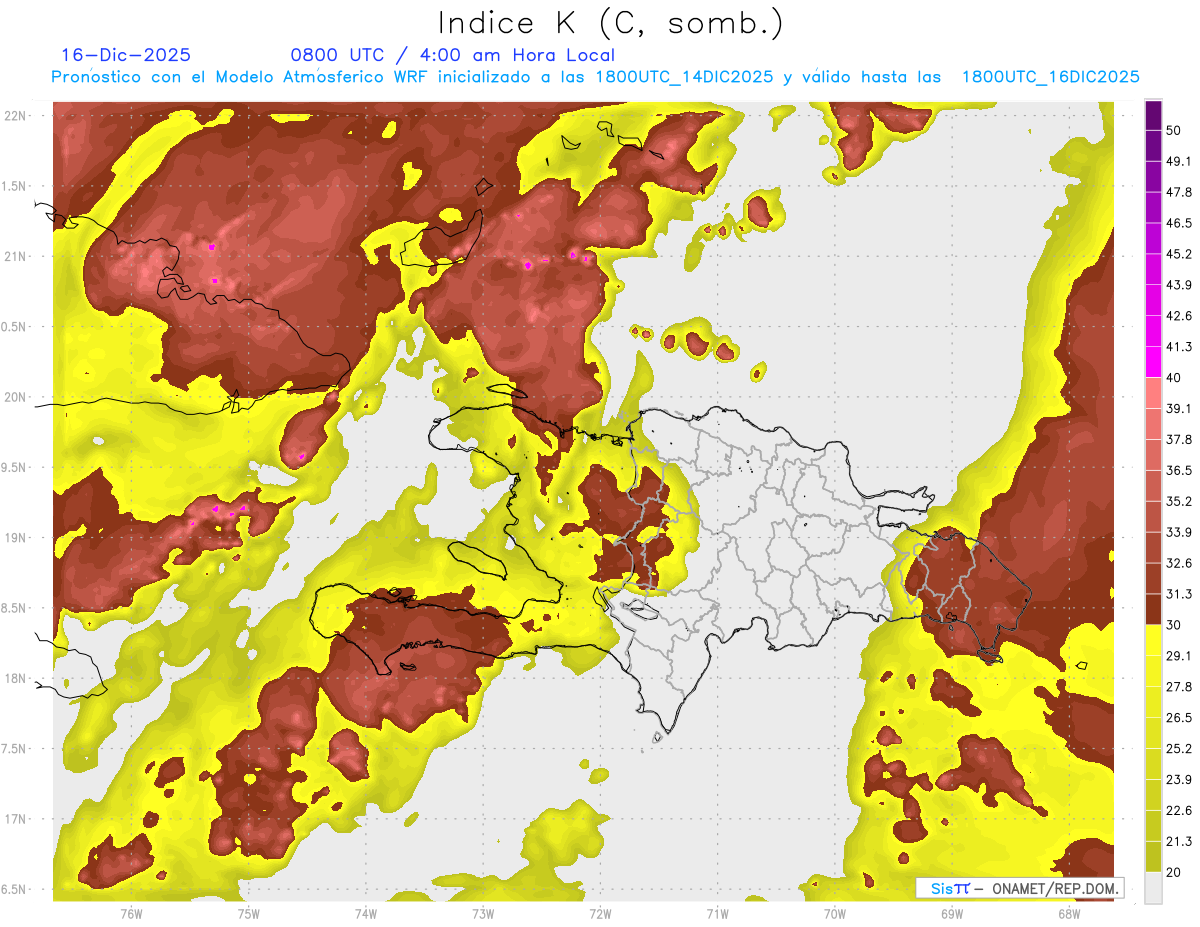This screenshot has height=927, width=1200.
Task: Click the legend value '29.1'
Action: point(1178,656)
